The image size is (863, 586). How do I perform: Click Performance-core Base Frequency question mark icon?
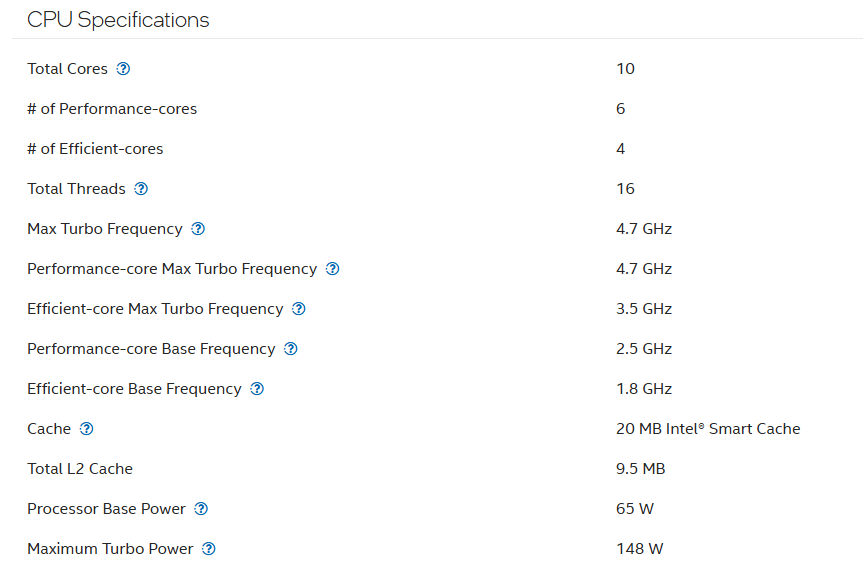(x=291, y=349)
